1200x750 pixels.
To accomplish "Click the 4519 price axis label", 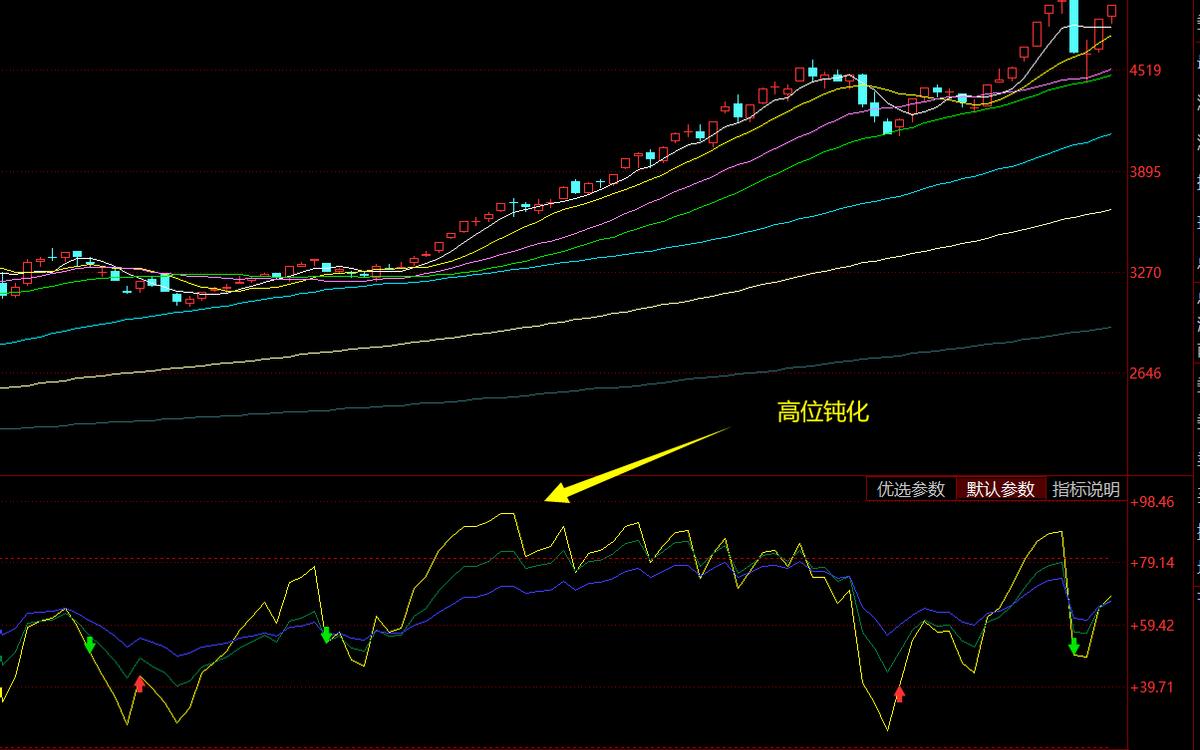I will [1145, 70].
